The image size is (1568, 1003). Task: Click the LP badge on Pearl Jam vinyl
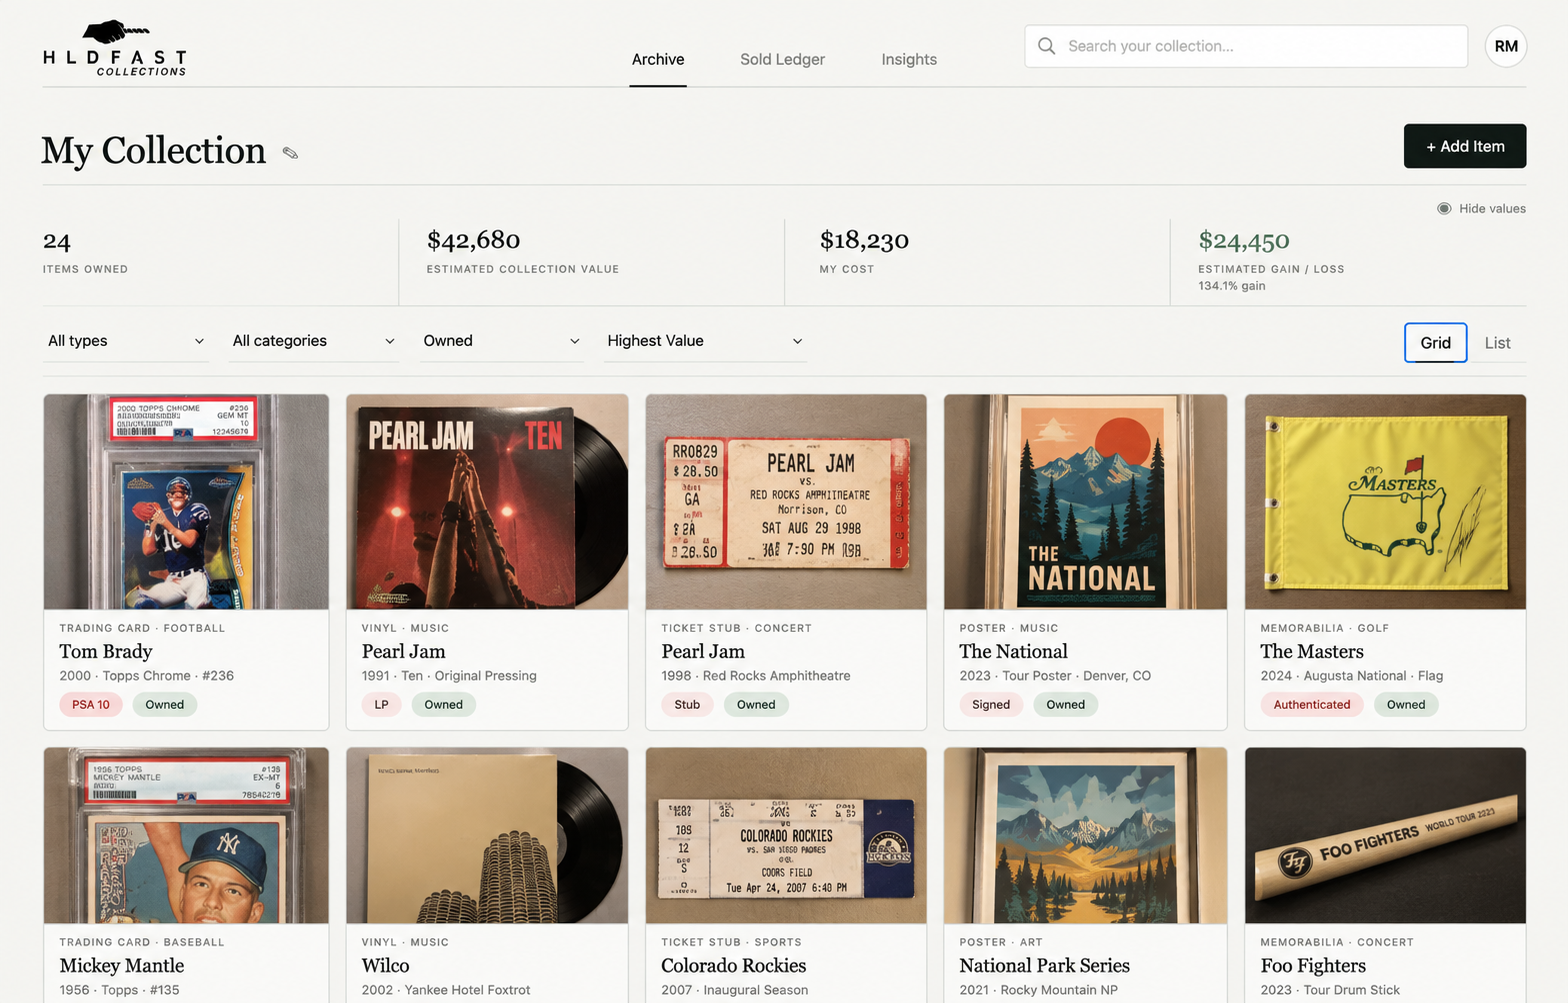(x=381, y=704)
